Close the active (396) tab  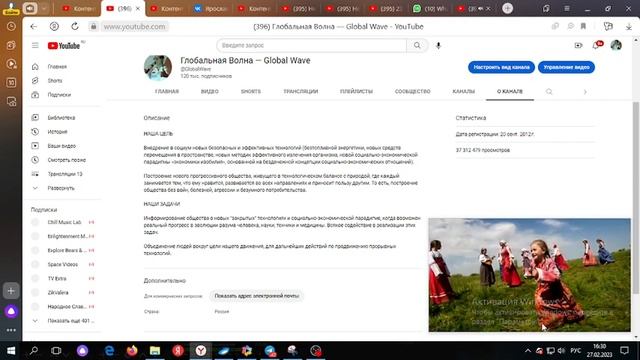(138, 8)
